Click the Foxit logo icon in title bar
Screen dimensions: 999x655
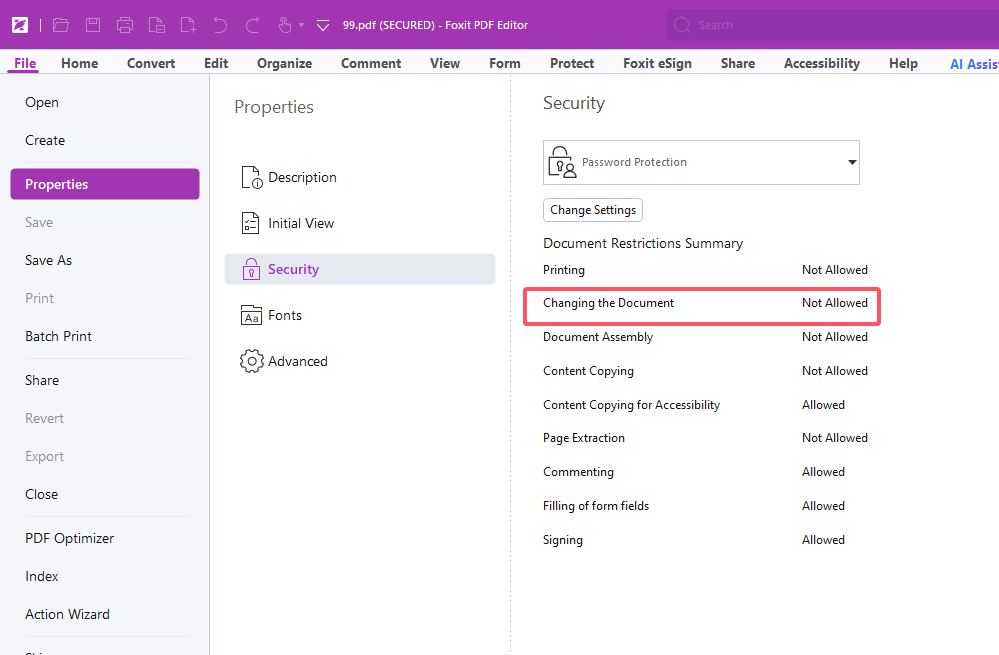[20, 25]
